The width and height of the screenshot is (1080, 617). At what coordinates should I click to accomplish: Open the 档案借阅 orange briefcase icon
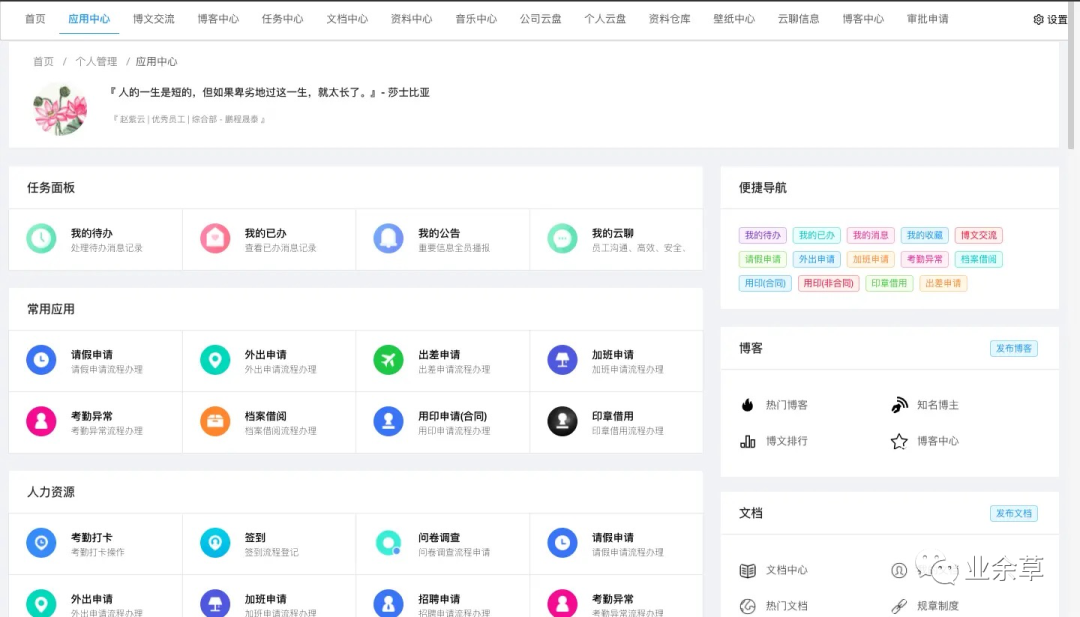(x=215, y=422)
